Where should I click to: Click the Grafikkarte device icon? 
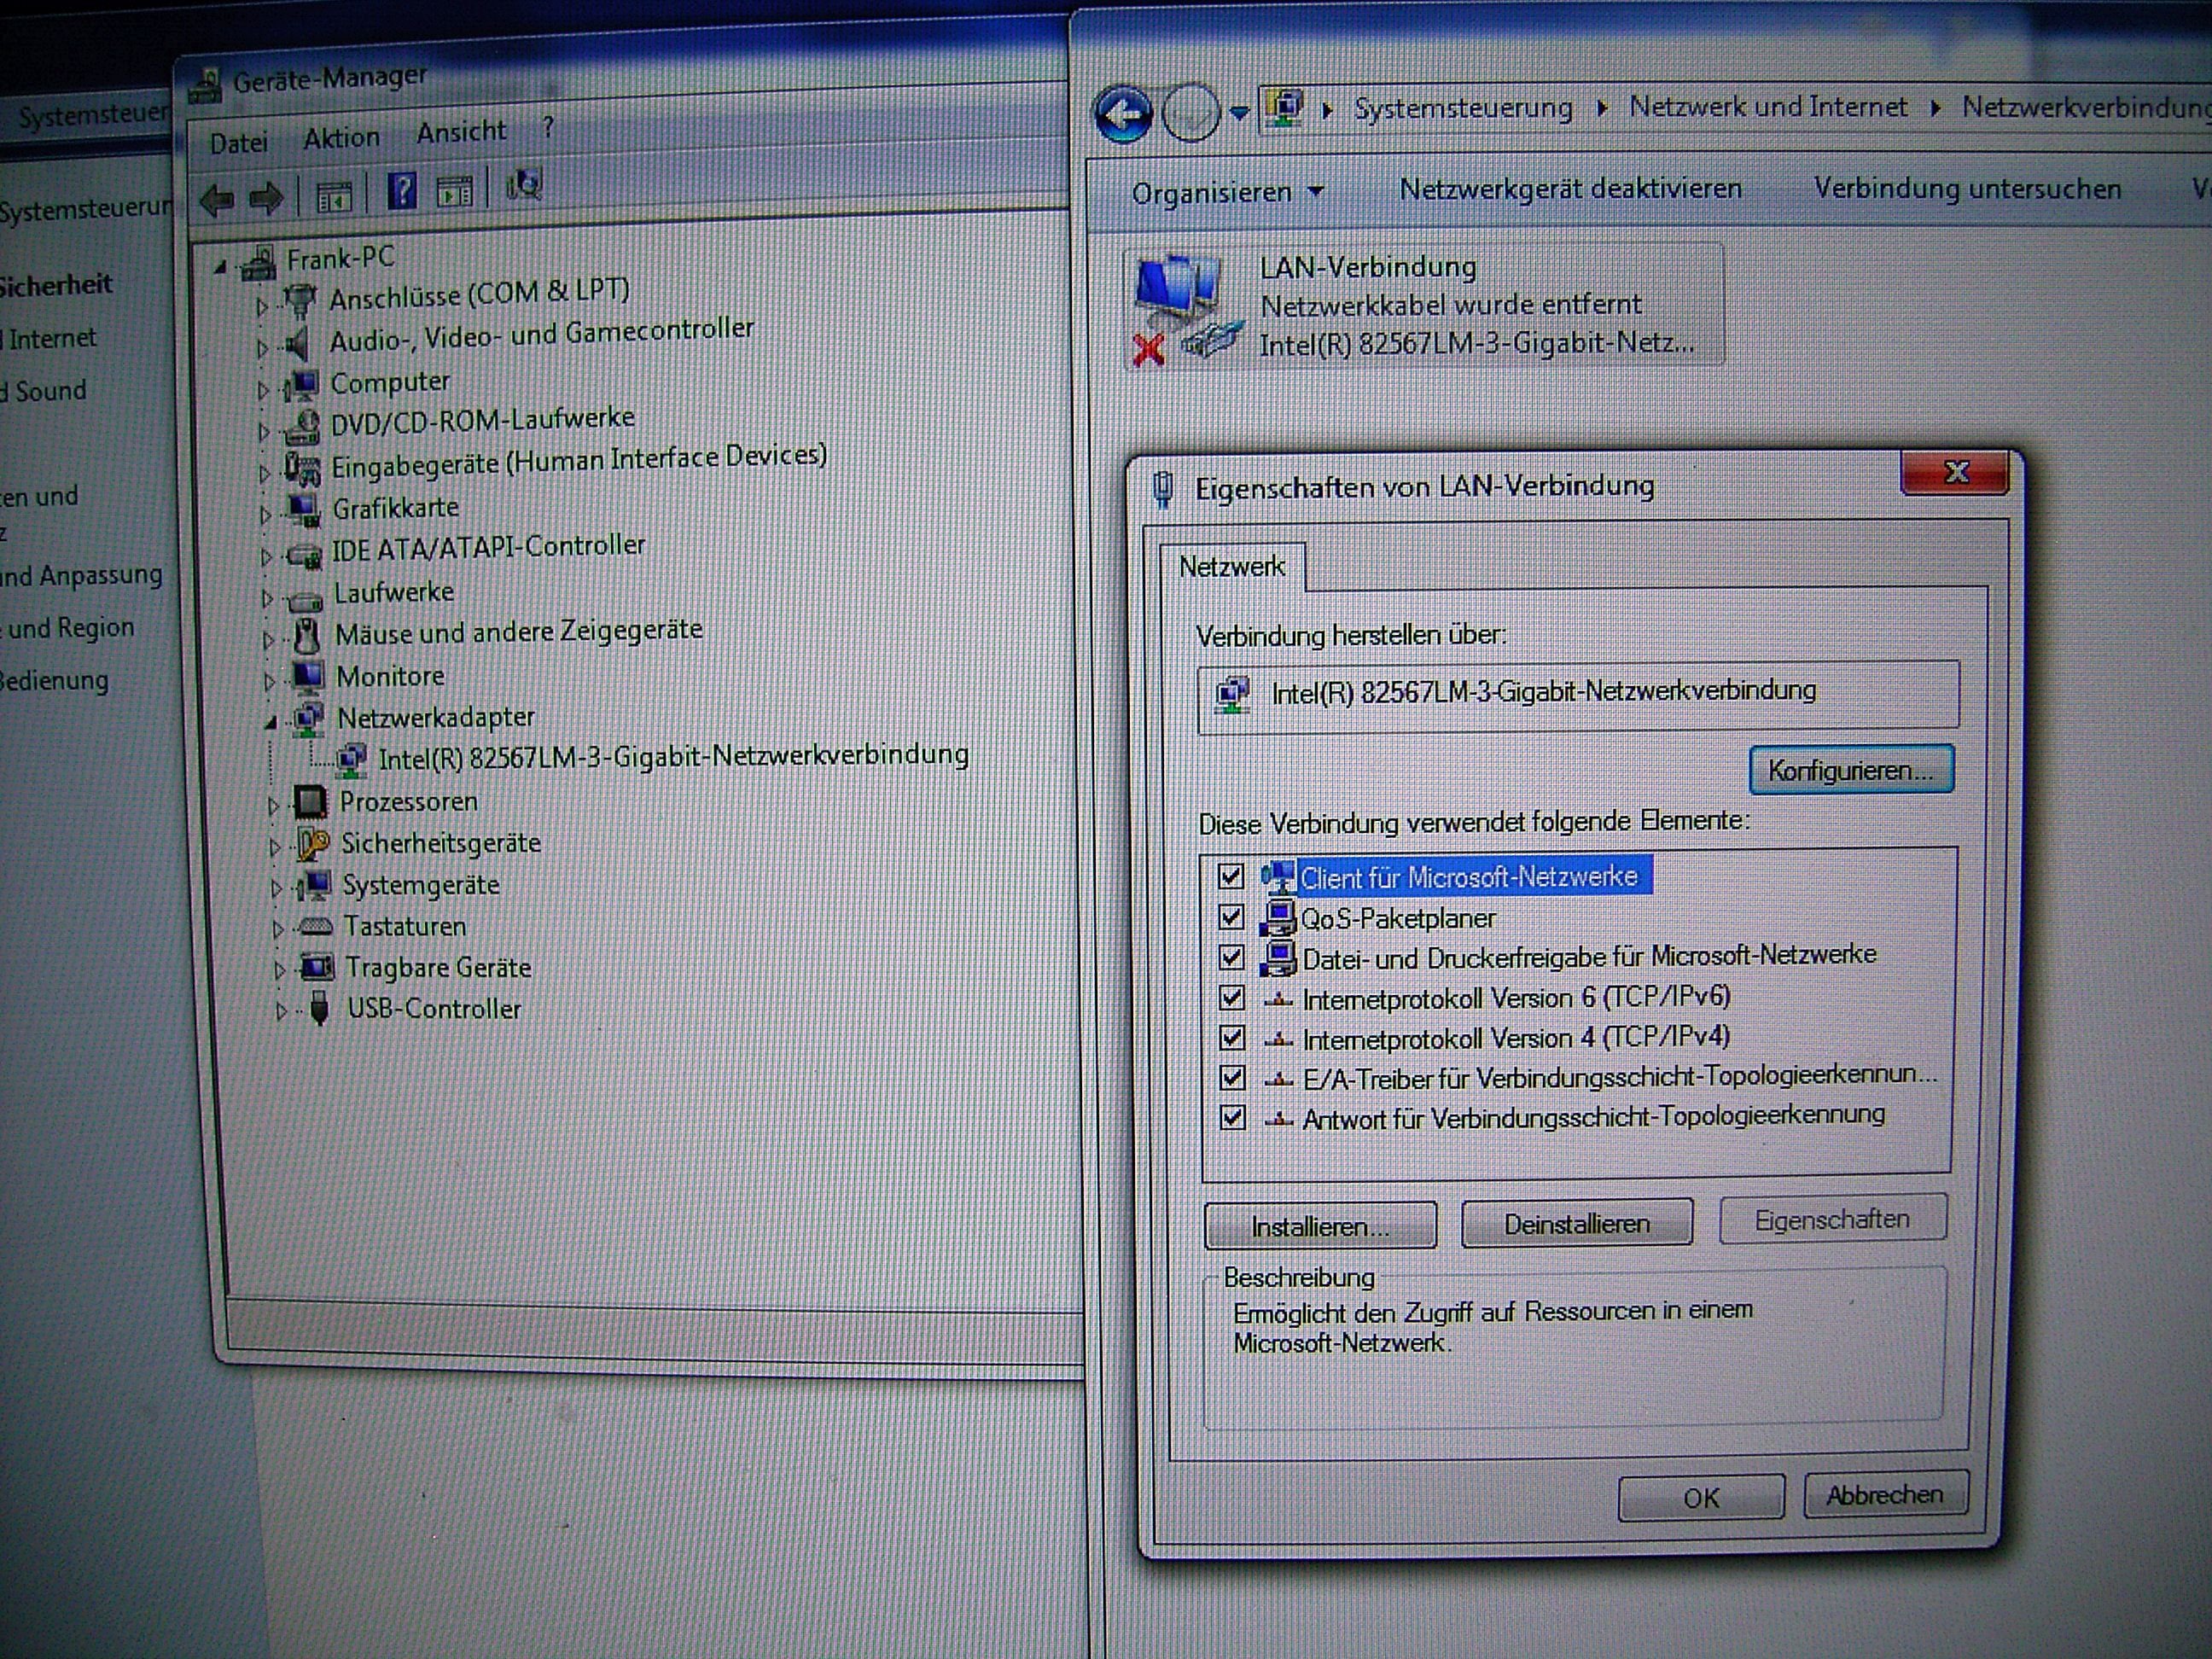click(302, 510)
